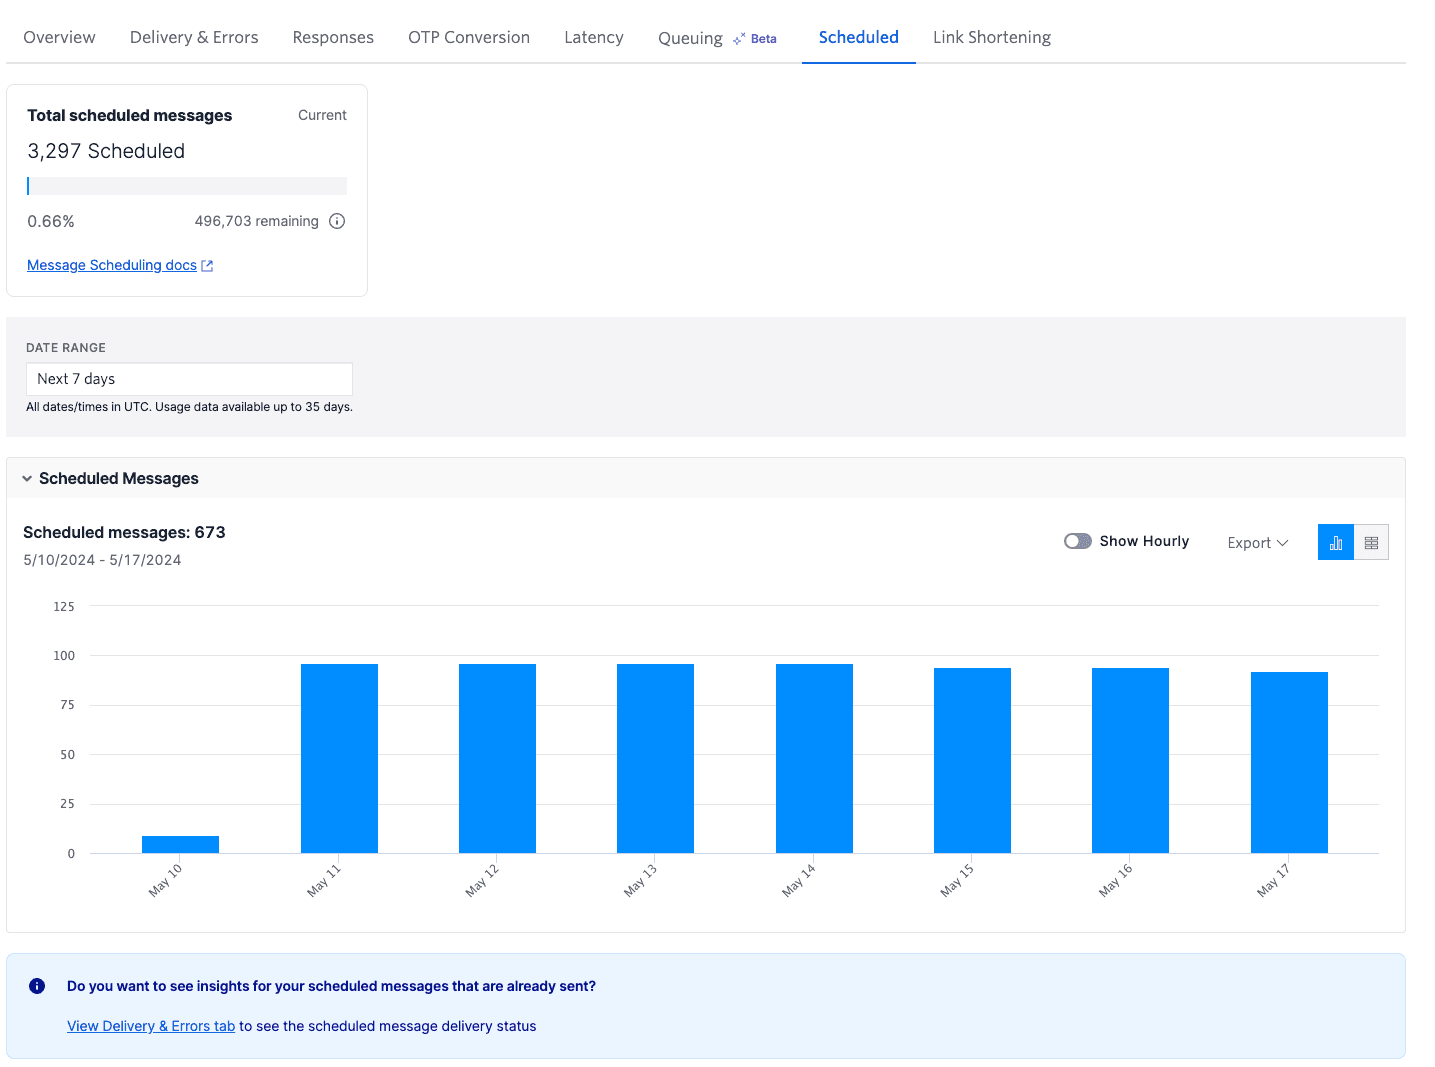Image resolution: width=1435 pixels, height=1067 pixels.
Task: Select the bar chart view icon
Action: (1335, 541)
